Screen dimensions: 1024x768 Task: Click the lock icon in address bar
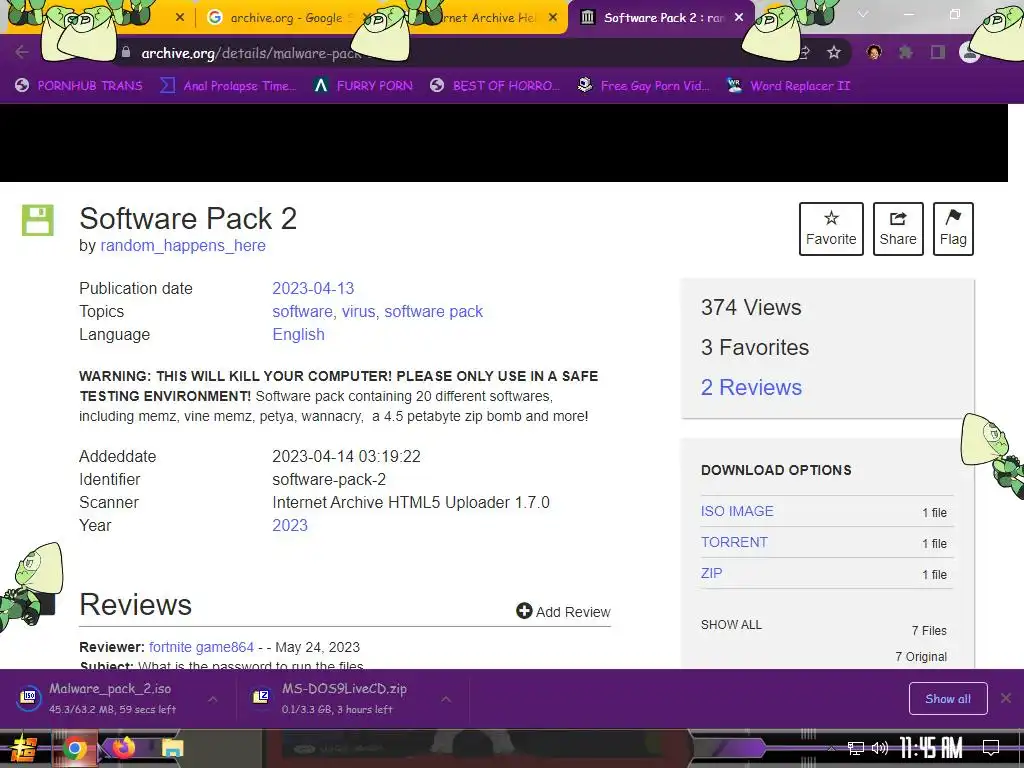pyautogui.click(x=126, y=52)
